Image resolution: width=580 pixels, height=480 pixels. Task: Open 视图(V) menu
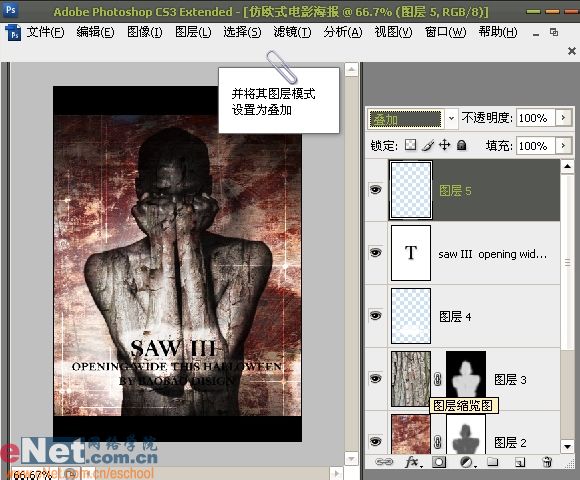(x=393, y=32)
